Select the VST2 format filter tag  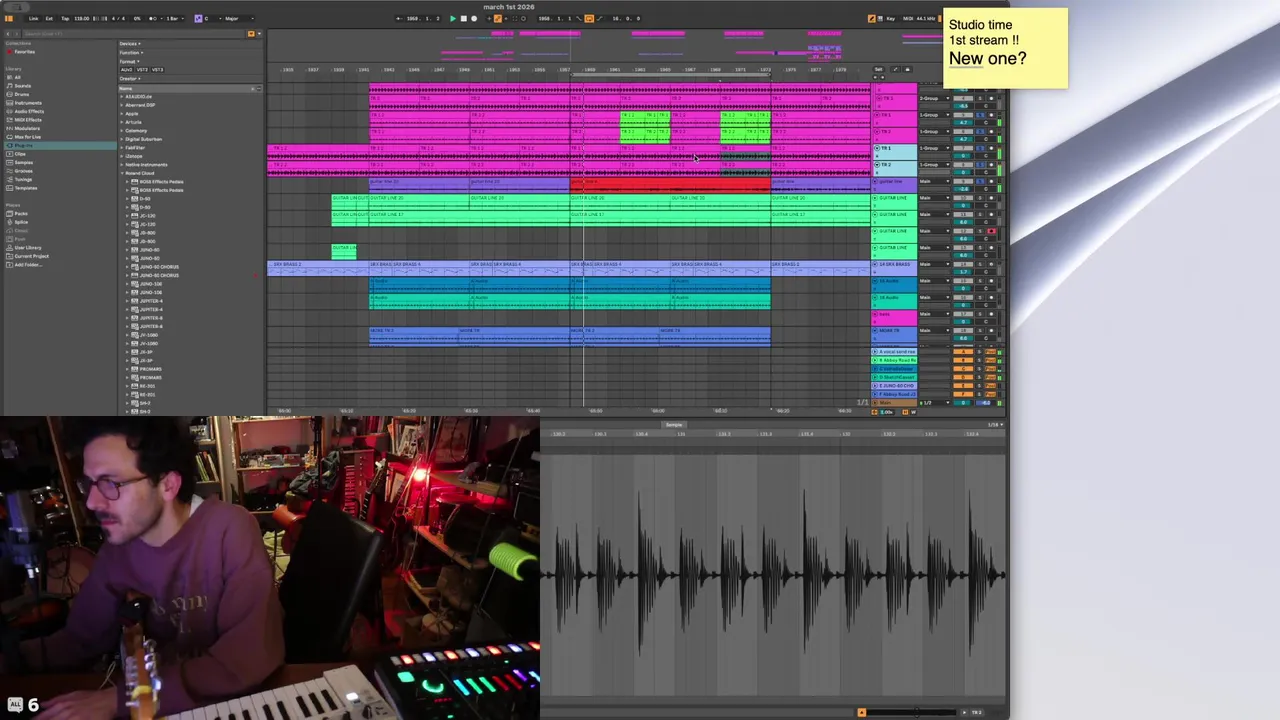coord(142,70)
